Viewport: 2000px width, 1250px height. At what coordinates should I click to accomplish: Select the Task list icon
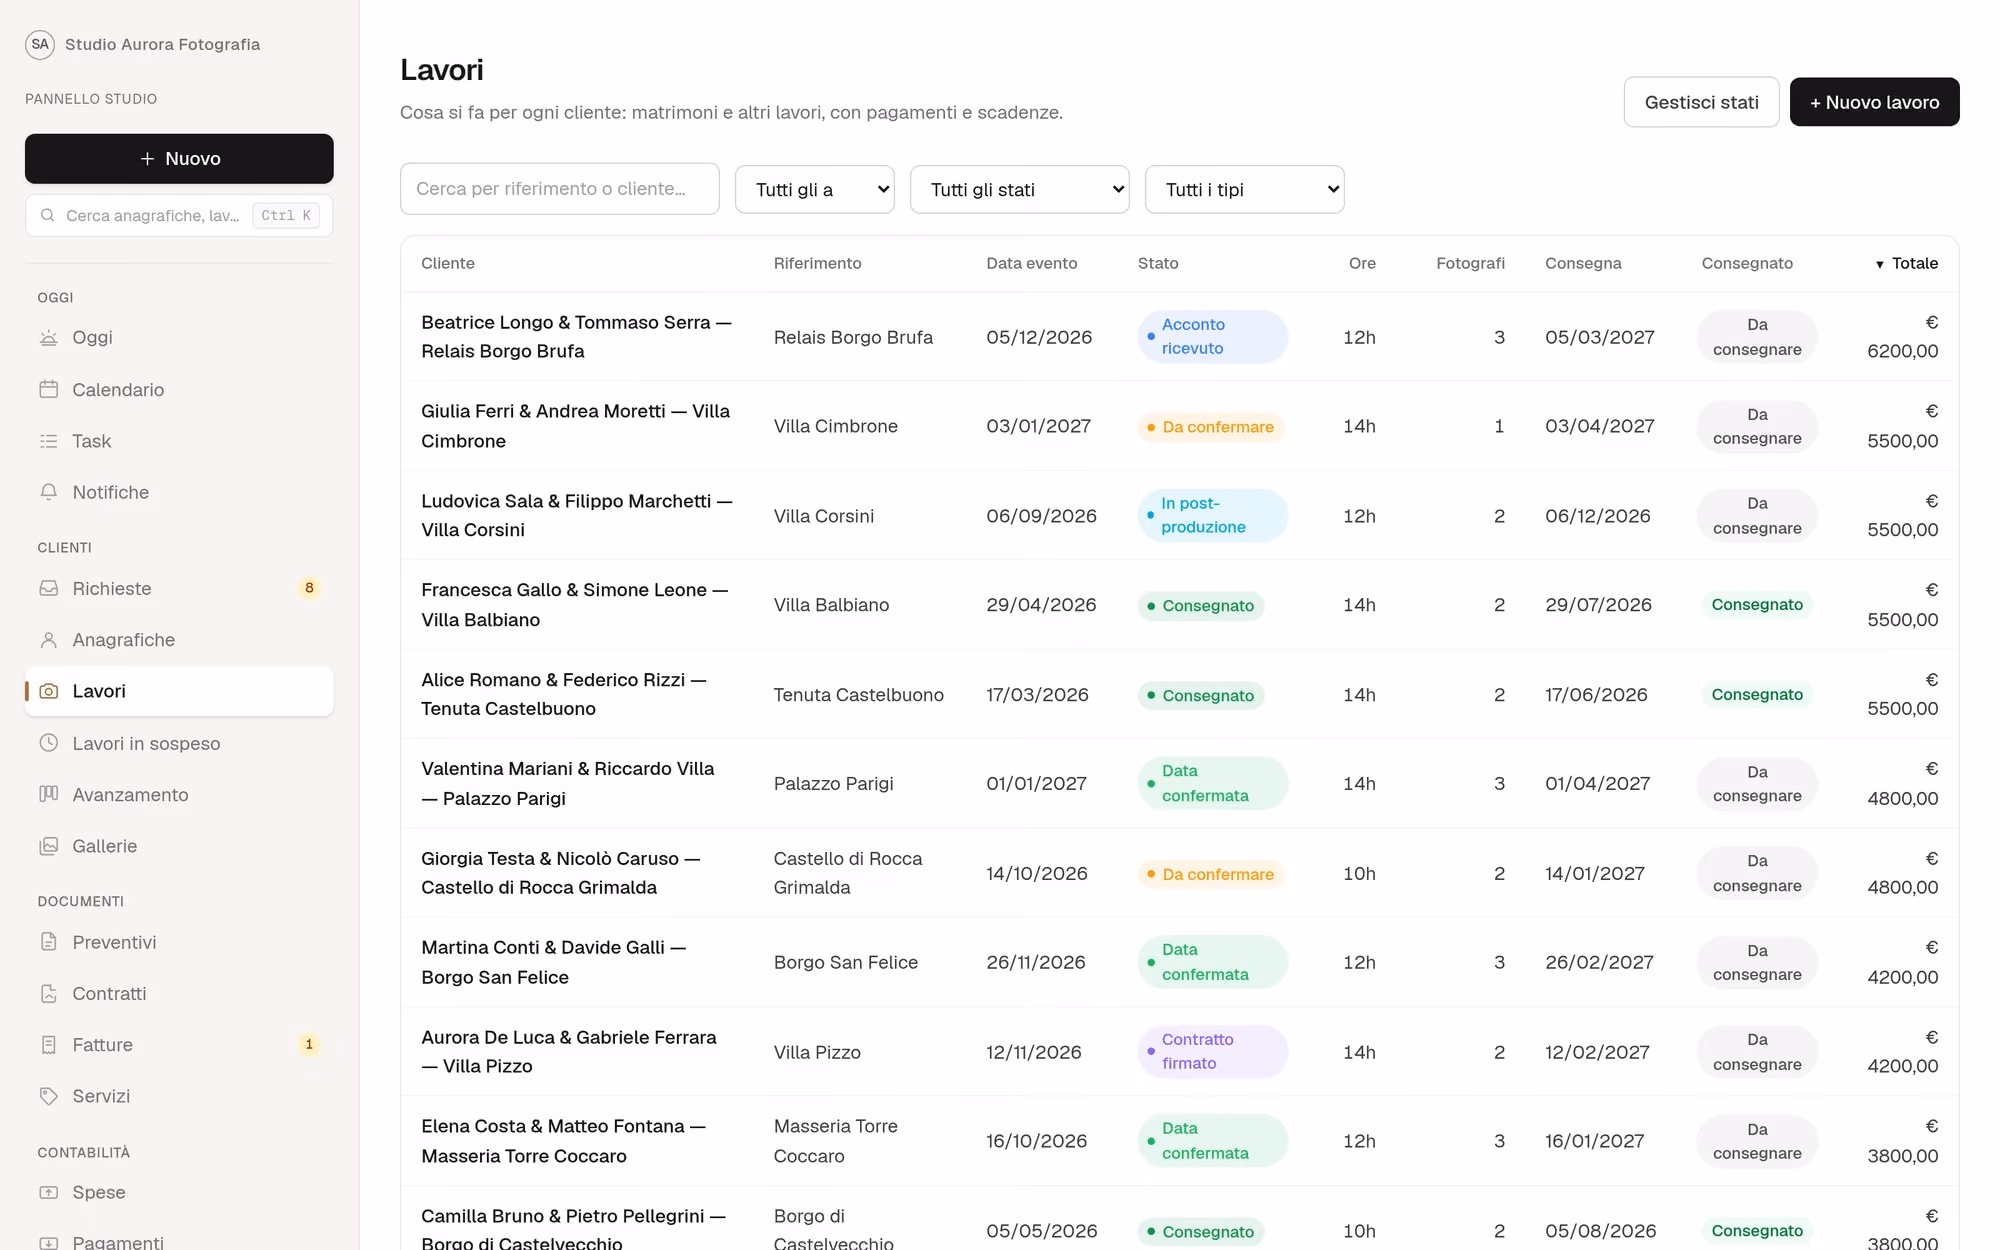point(48,441)
